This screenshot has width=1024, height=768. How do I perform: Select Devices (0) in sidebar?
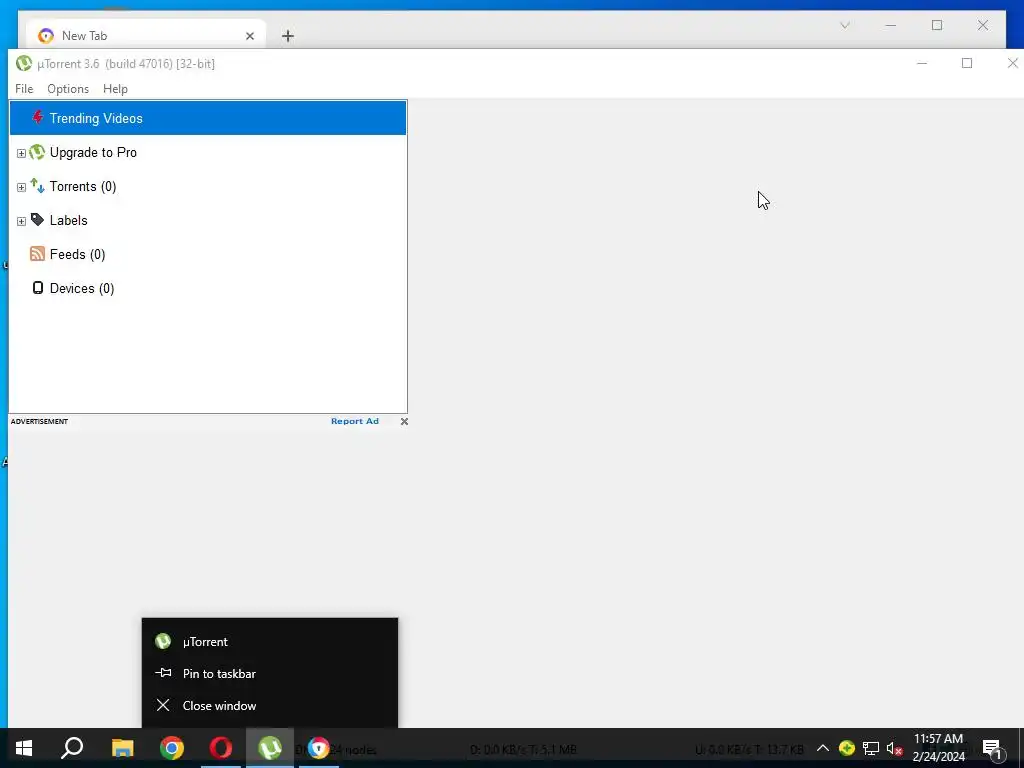pyautogui.click(x=82, y=288)
